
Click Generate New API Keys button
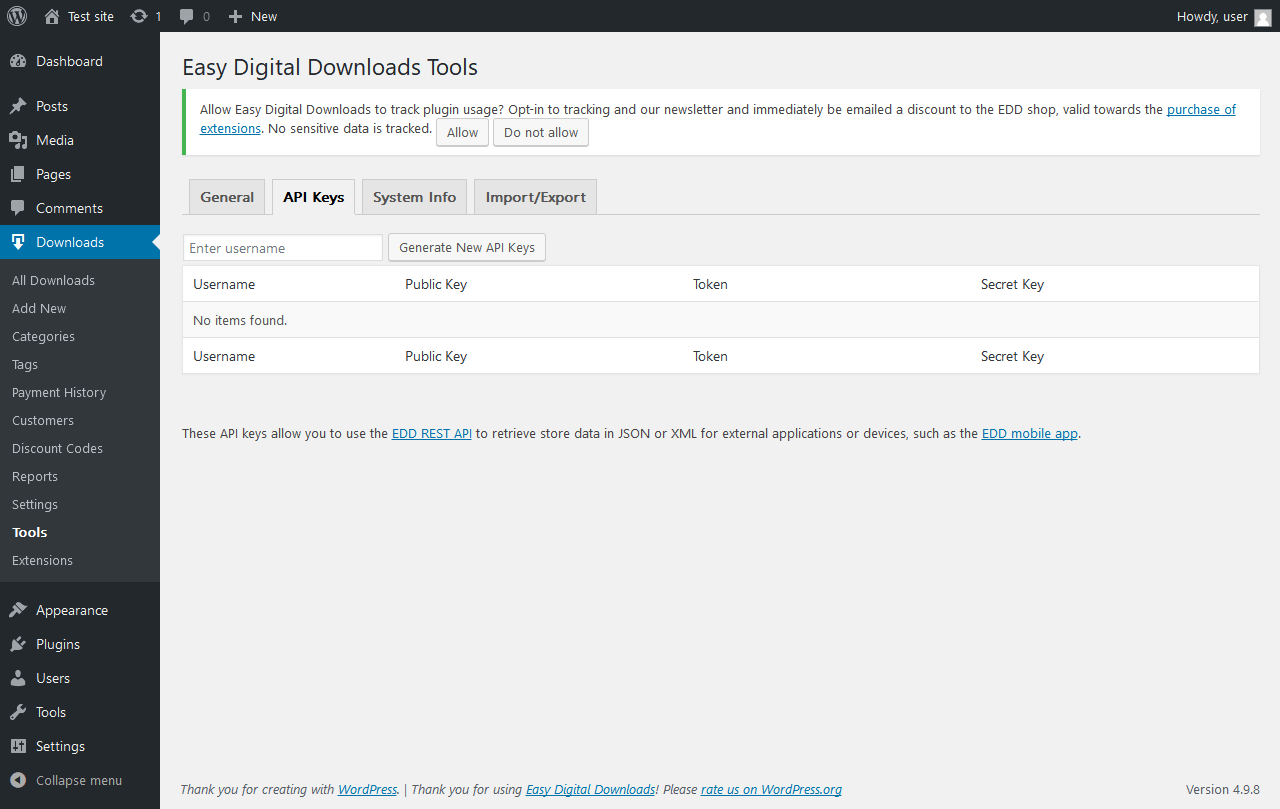click(467, 247)
